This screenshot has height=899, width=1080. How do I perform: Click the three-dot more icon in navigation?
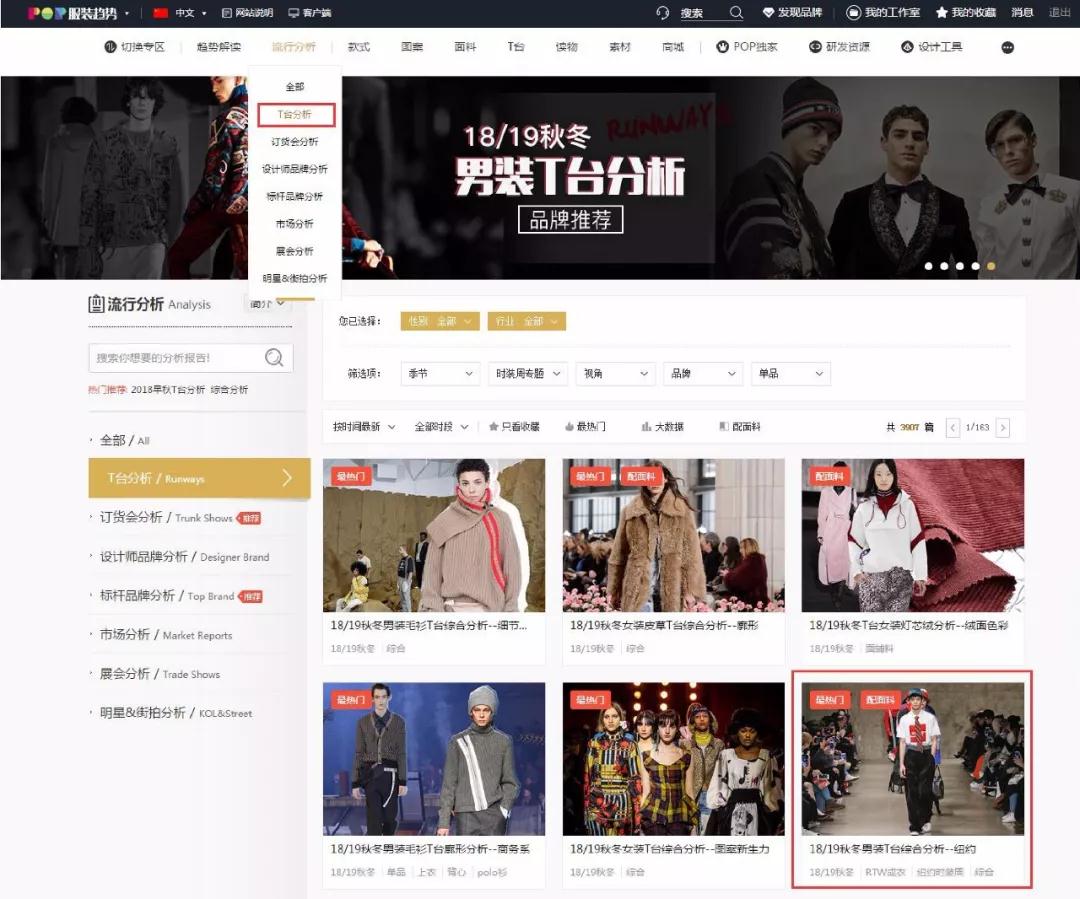[1007, 48]
